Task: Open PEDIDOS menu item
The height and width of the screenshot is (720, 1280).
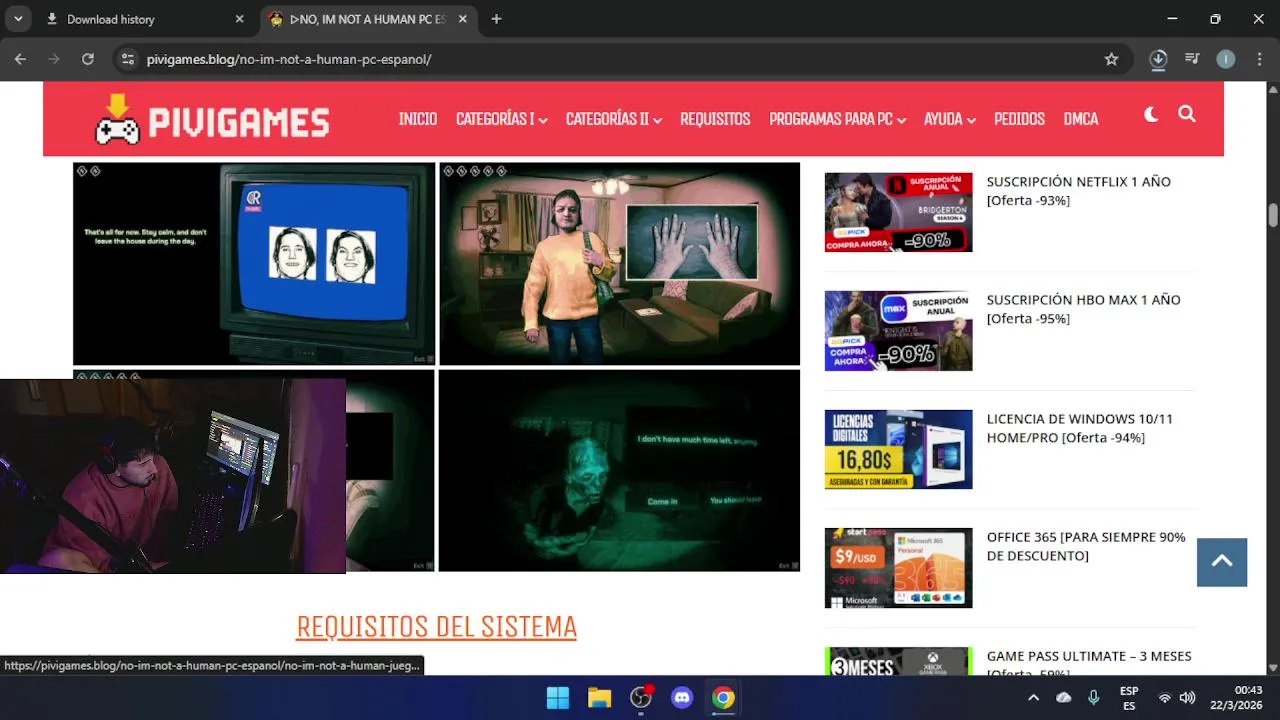Action: pyautogui.click(x=1019, y=119)
